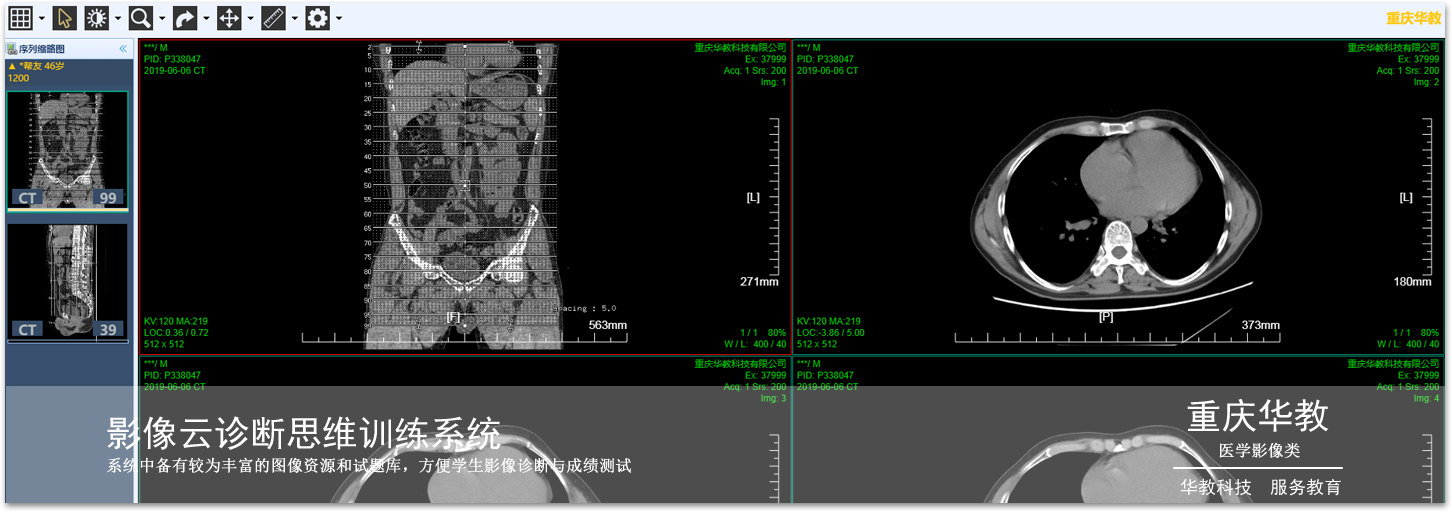Select the arrow pointer tool
The width and height of the screenshot is (1452, 512).
click(64, 18)
